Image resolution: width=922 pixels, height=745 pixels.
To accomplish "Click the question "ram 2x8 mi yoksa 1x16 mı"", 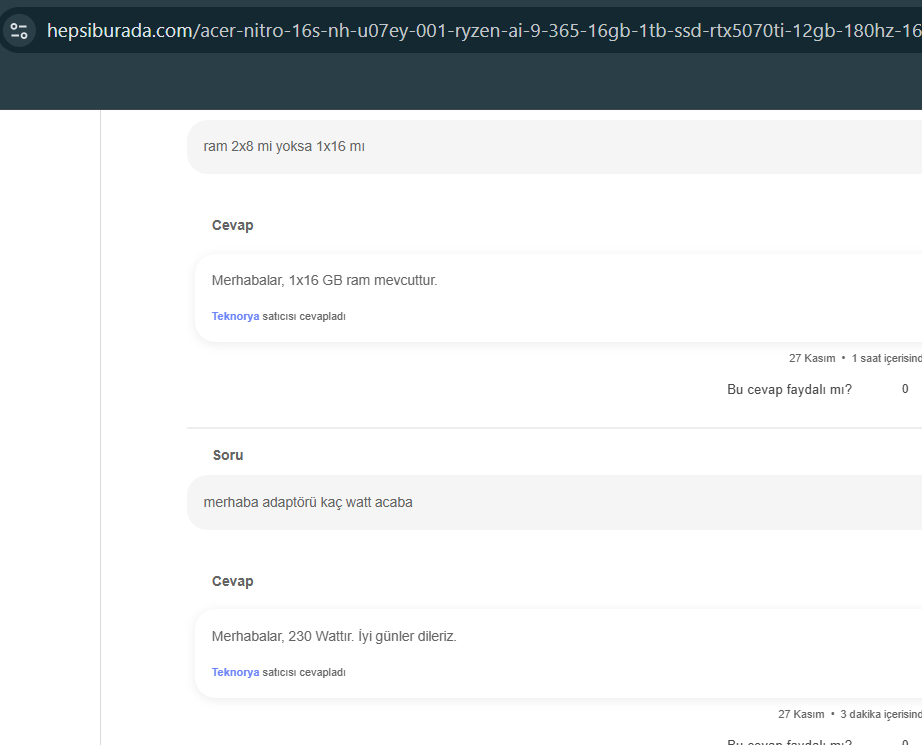I will (x=284, y=146).
